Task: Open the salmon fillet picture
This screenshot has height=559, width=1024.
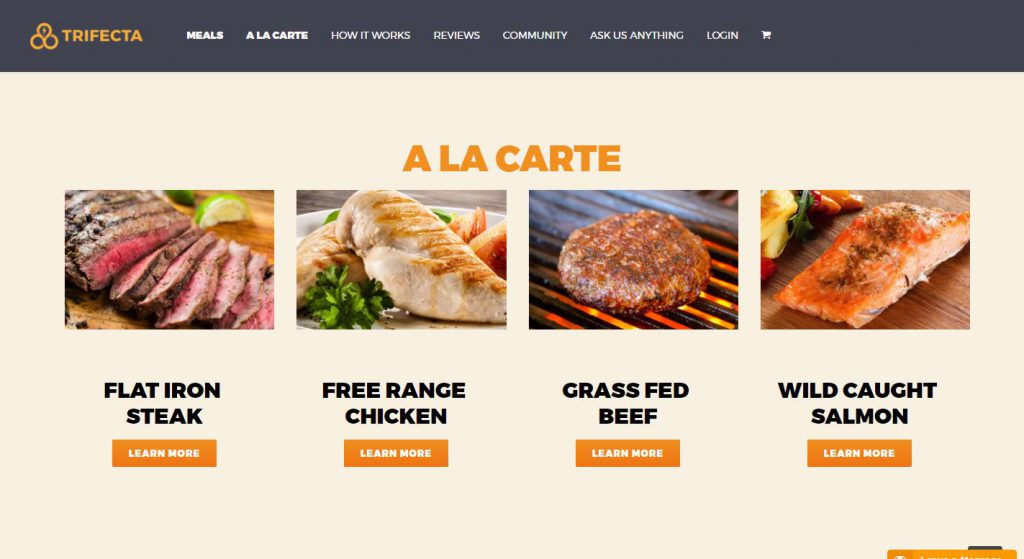Action: click(865, 260)
